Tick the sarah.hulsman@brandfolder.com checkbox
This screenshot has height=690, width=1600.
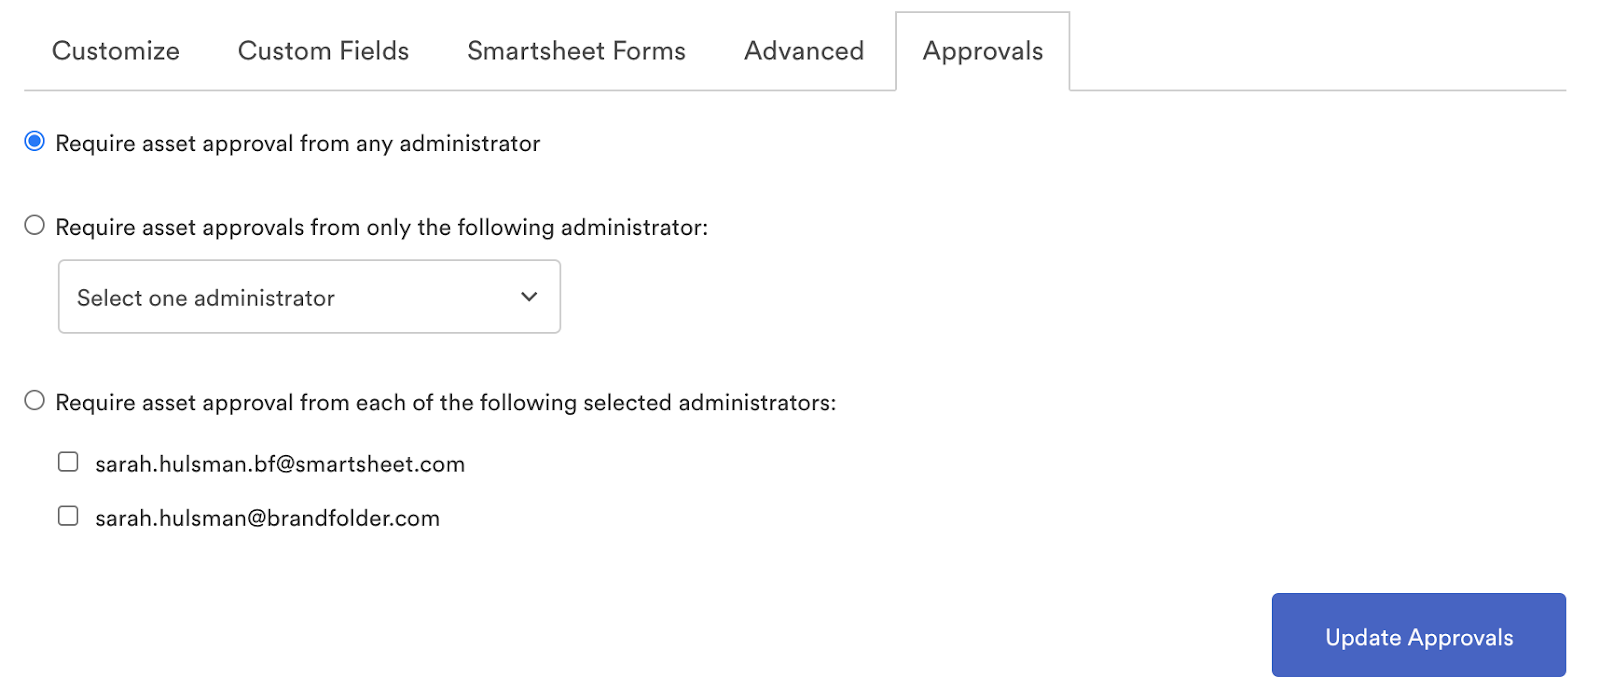pyautogui.click(x=68, y=516)
